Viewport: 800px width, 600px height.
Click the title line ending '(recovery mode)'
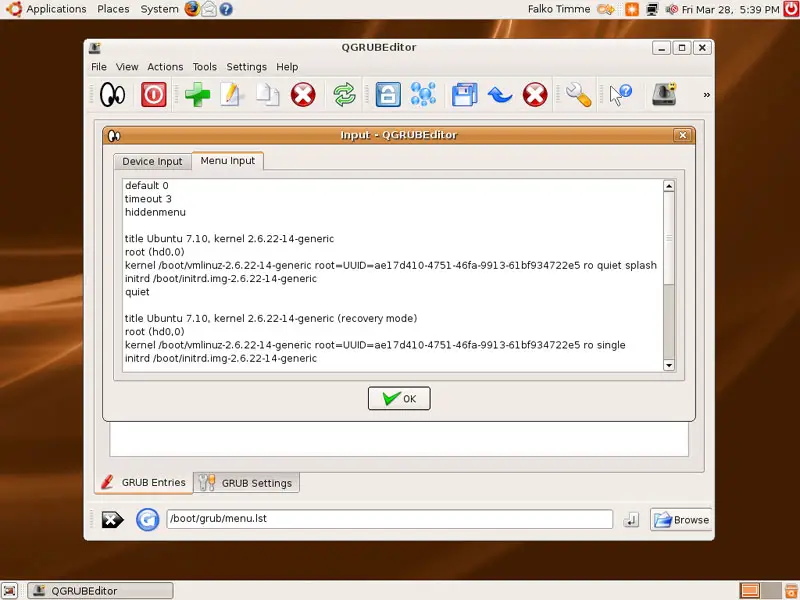coord(271,318)
